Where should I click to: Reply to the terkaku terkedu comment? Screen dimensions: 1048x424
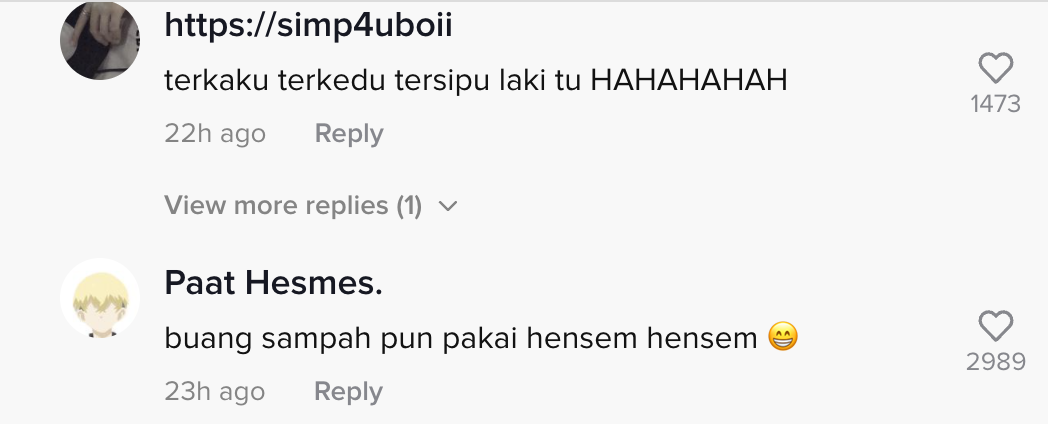click(x=349, y=133)
